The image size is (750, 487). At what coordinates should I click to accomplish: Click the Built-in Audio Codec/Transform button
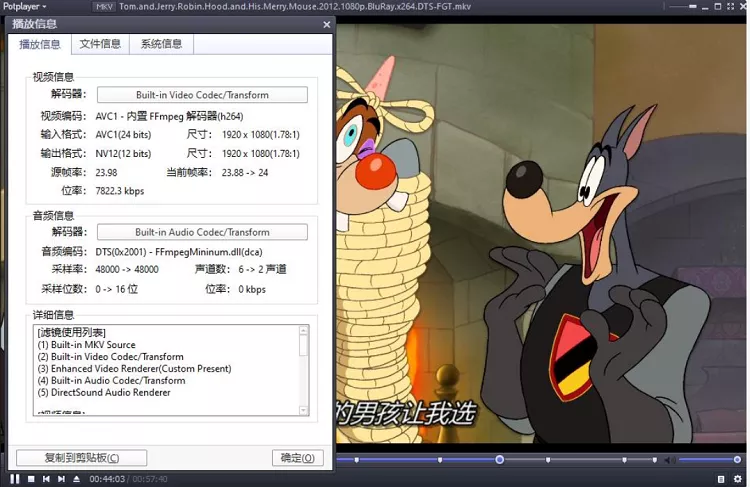pyautogui.click(x=202, y=232)
